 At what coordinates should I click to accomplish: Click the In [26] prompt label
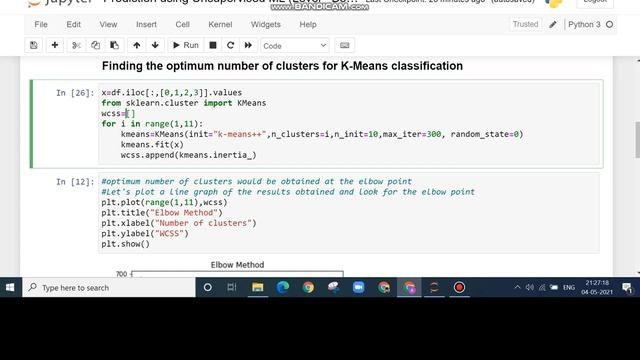75,93
